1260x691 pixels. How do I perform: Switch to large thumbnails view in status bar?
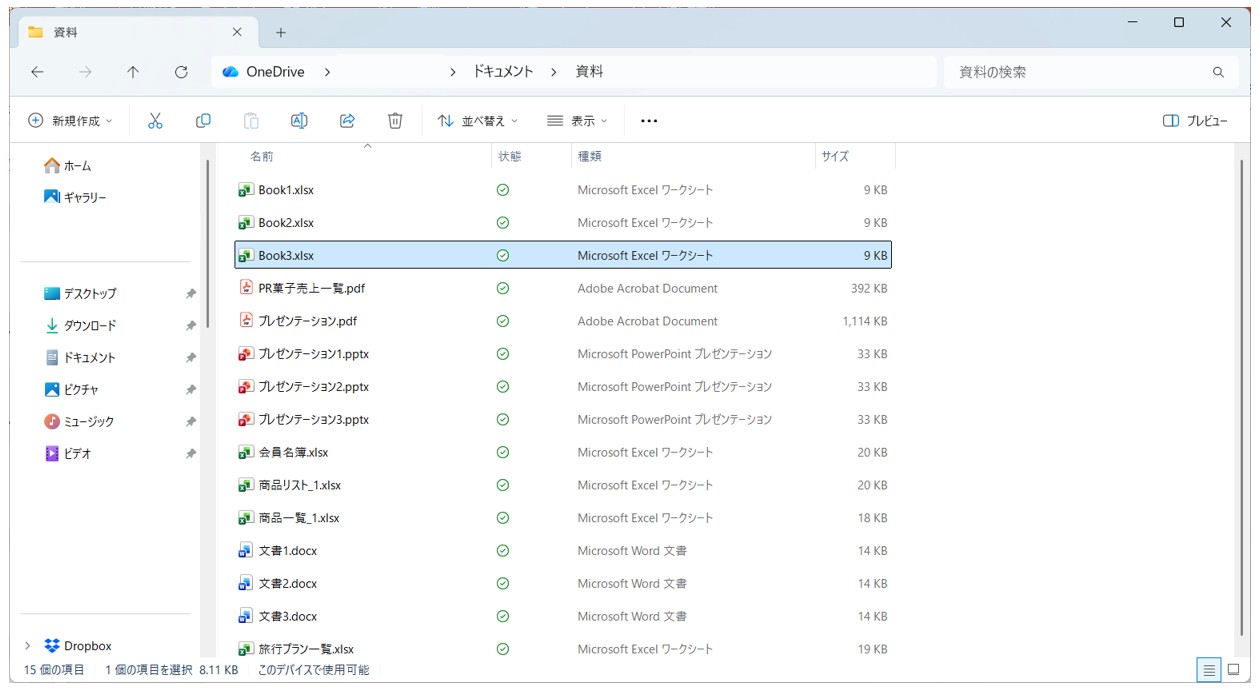point(1233,670)
